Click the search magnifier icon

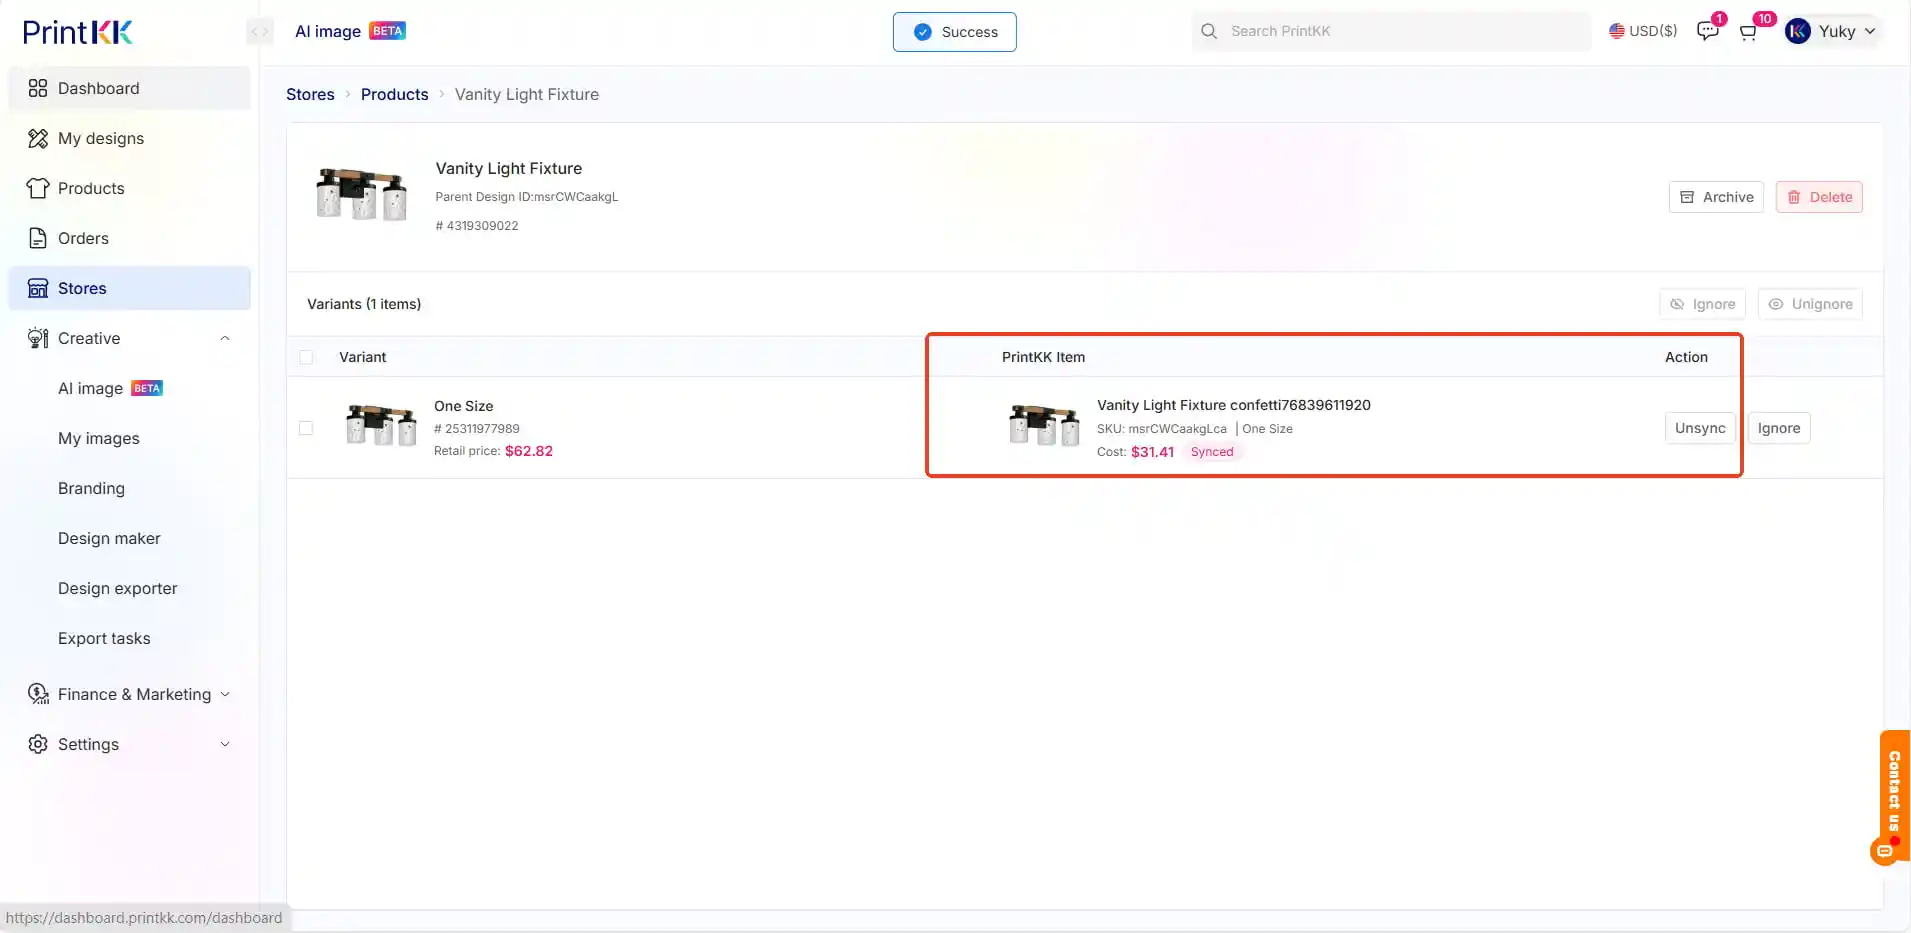(x=1209, y=31)
